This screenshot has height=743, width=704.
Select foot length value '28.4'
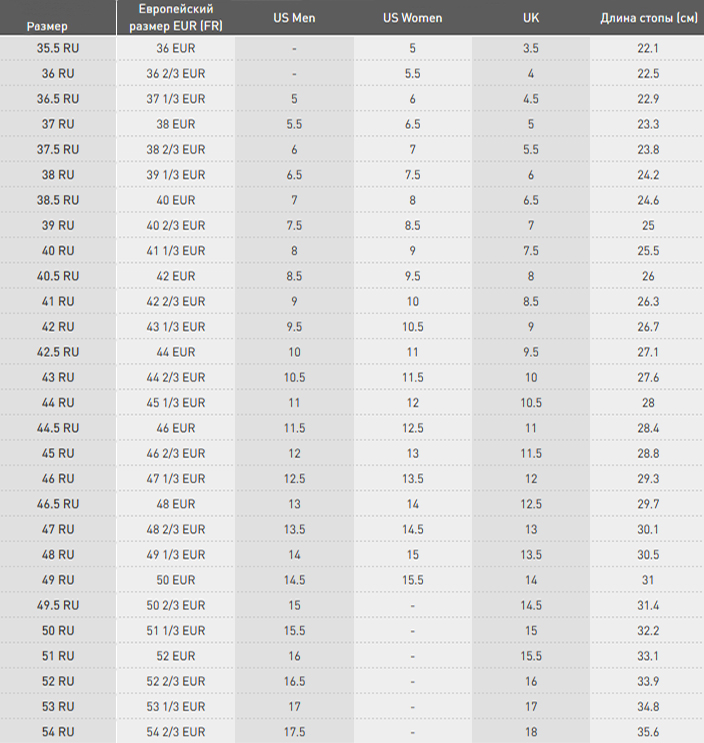pos(648,428)
